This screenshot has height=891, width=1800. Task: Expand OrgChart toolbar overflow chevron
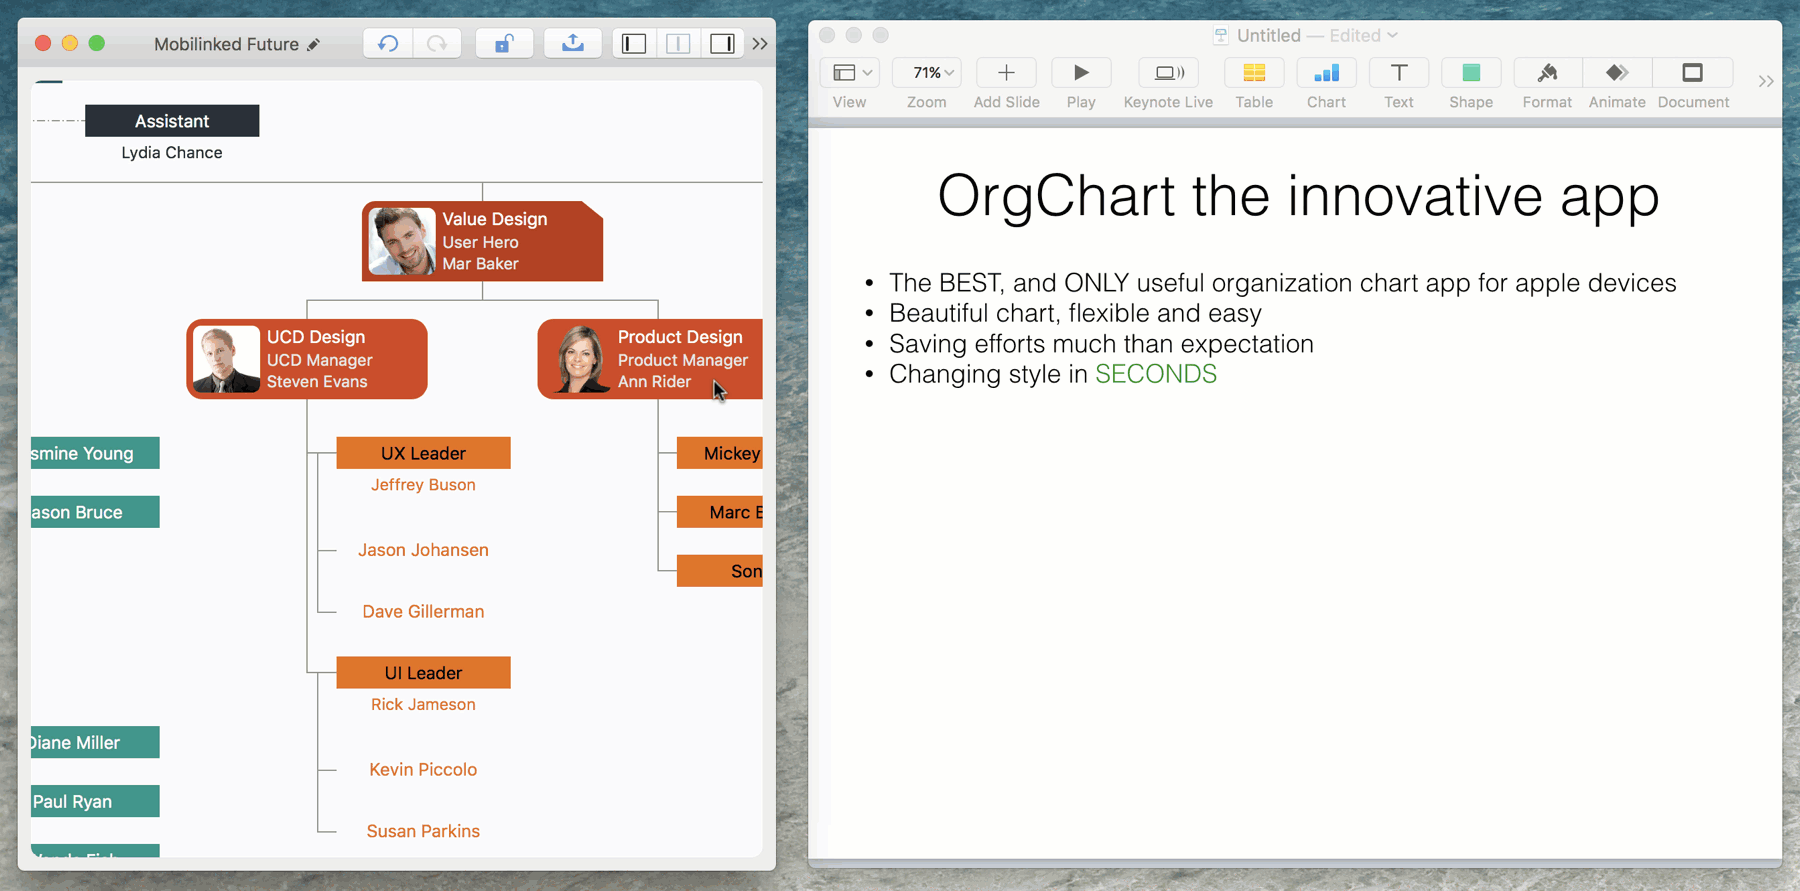[760, 43]
